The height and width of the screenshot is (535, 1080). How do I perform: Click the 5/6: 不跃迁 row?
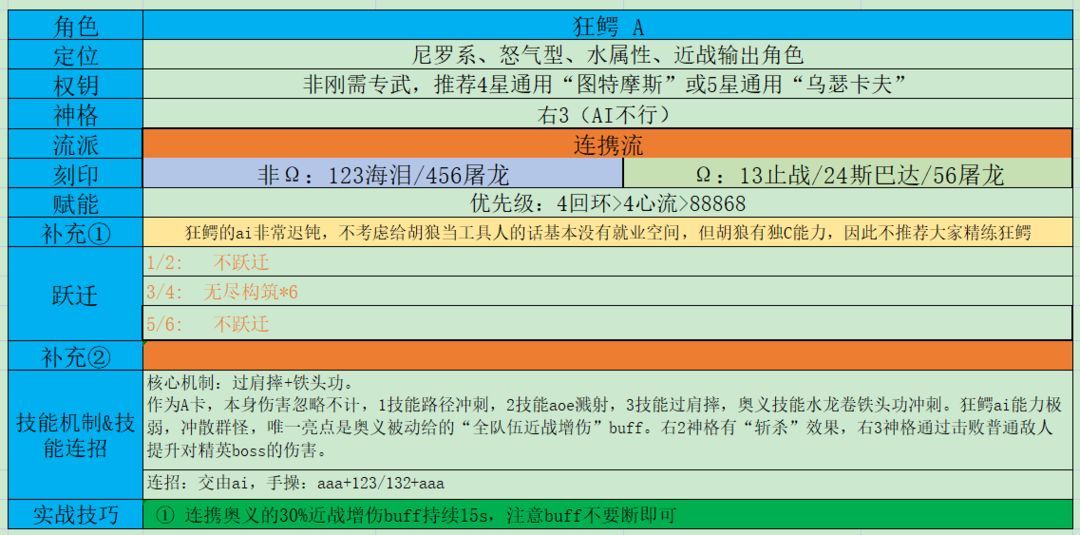(x=608, y=323)
